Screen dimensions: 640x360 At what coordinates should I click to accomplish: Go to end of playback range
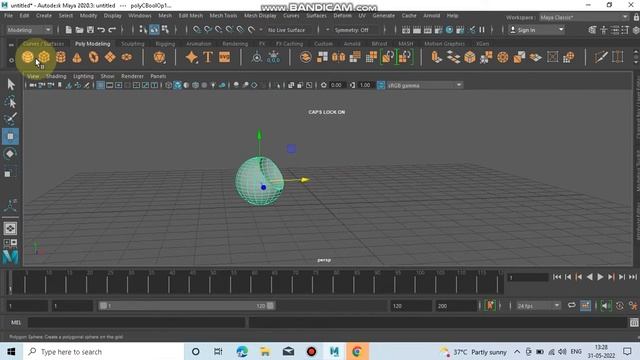[x=633, y=277]
